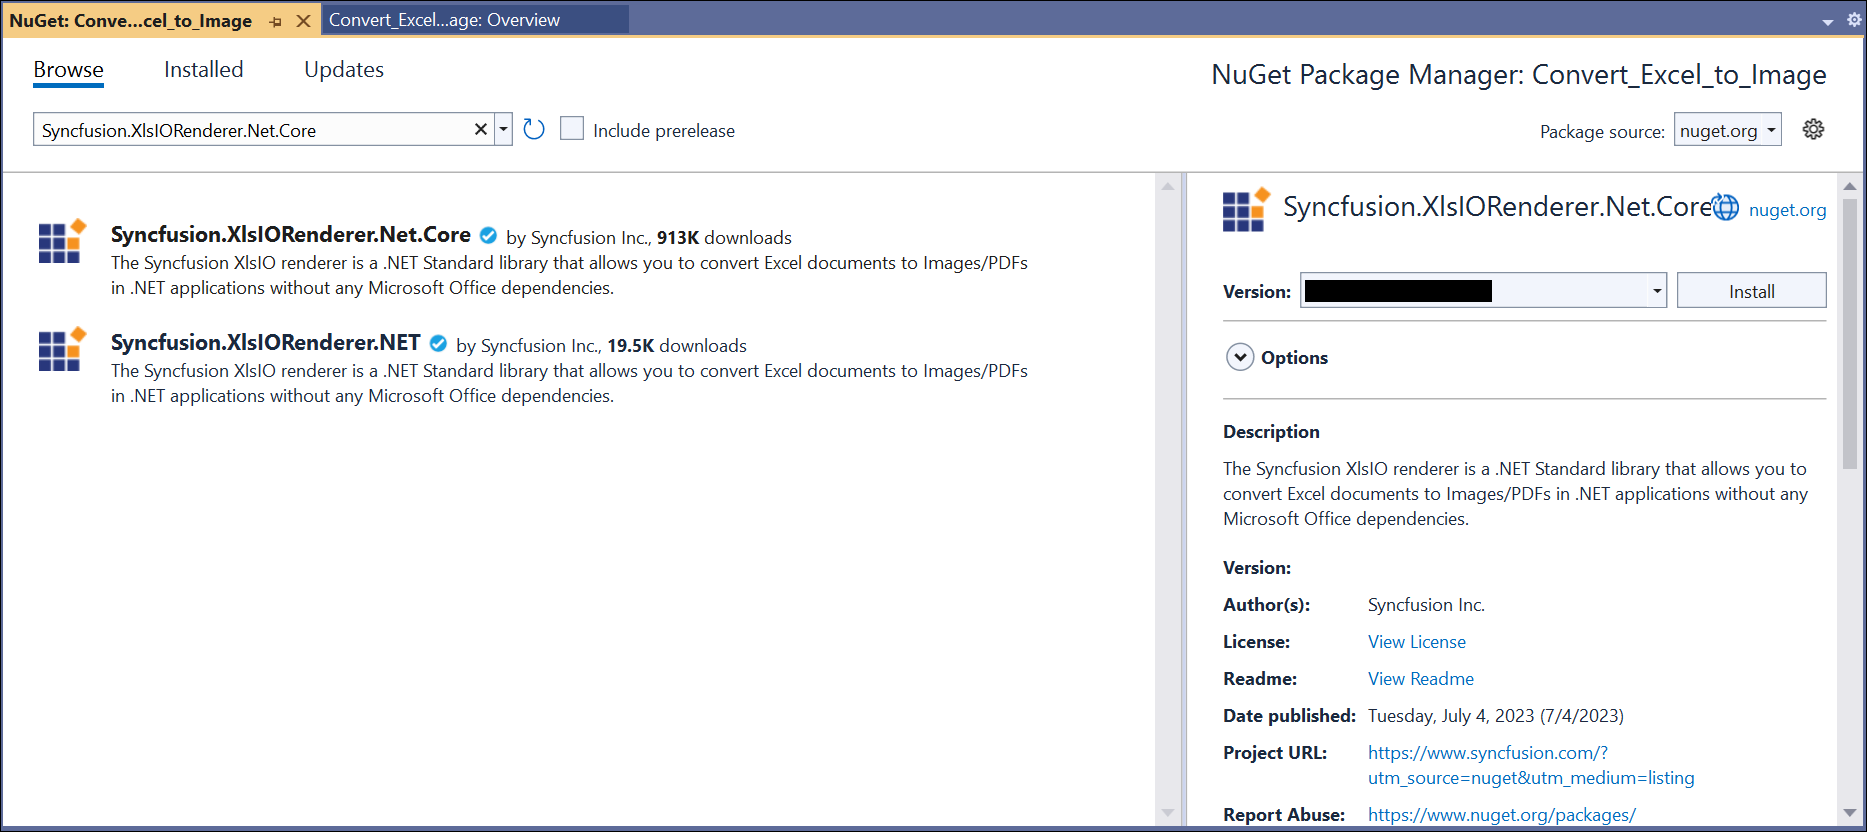Viewport: 1867px width, 832px height.
Task: Open NuGet settings gear icon
Action: [1813, 129]
